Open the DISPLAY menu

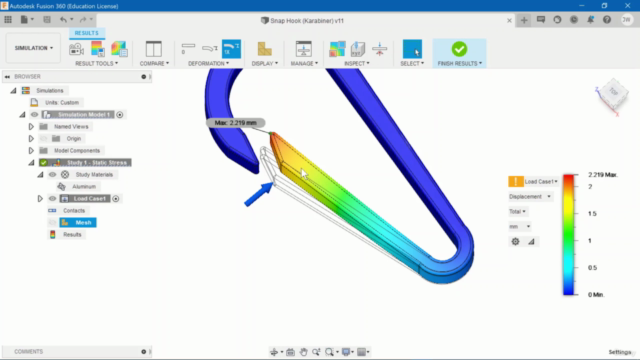tap(265, 63)
